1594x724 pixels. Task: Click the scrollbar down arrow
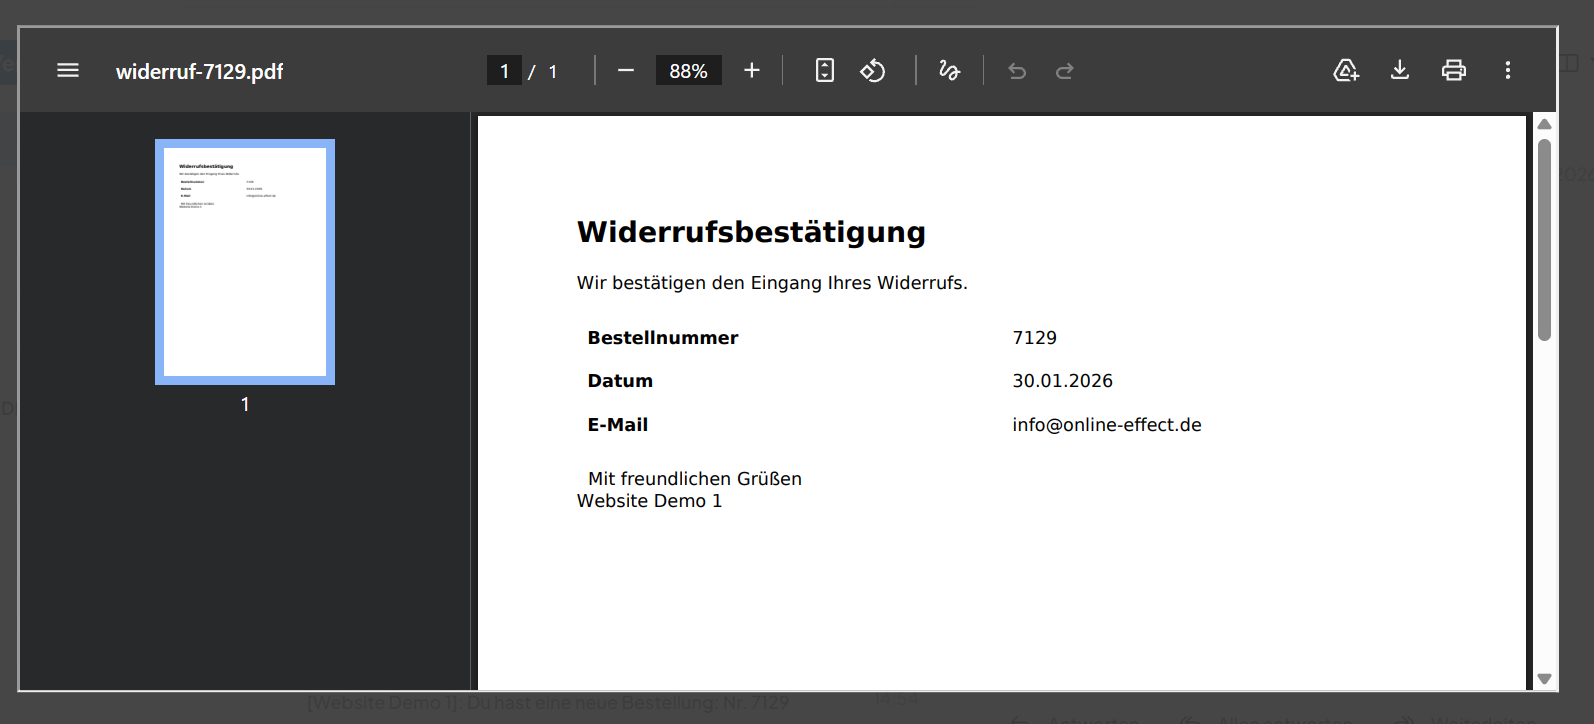(x=1544, y=679)
